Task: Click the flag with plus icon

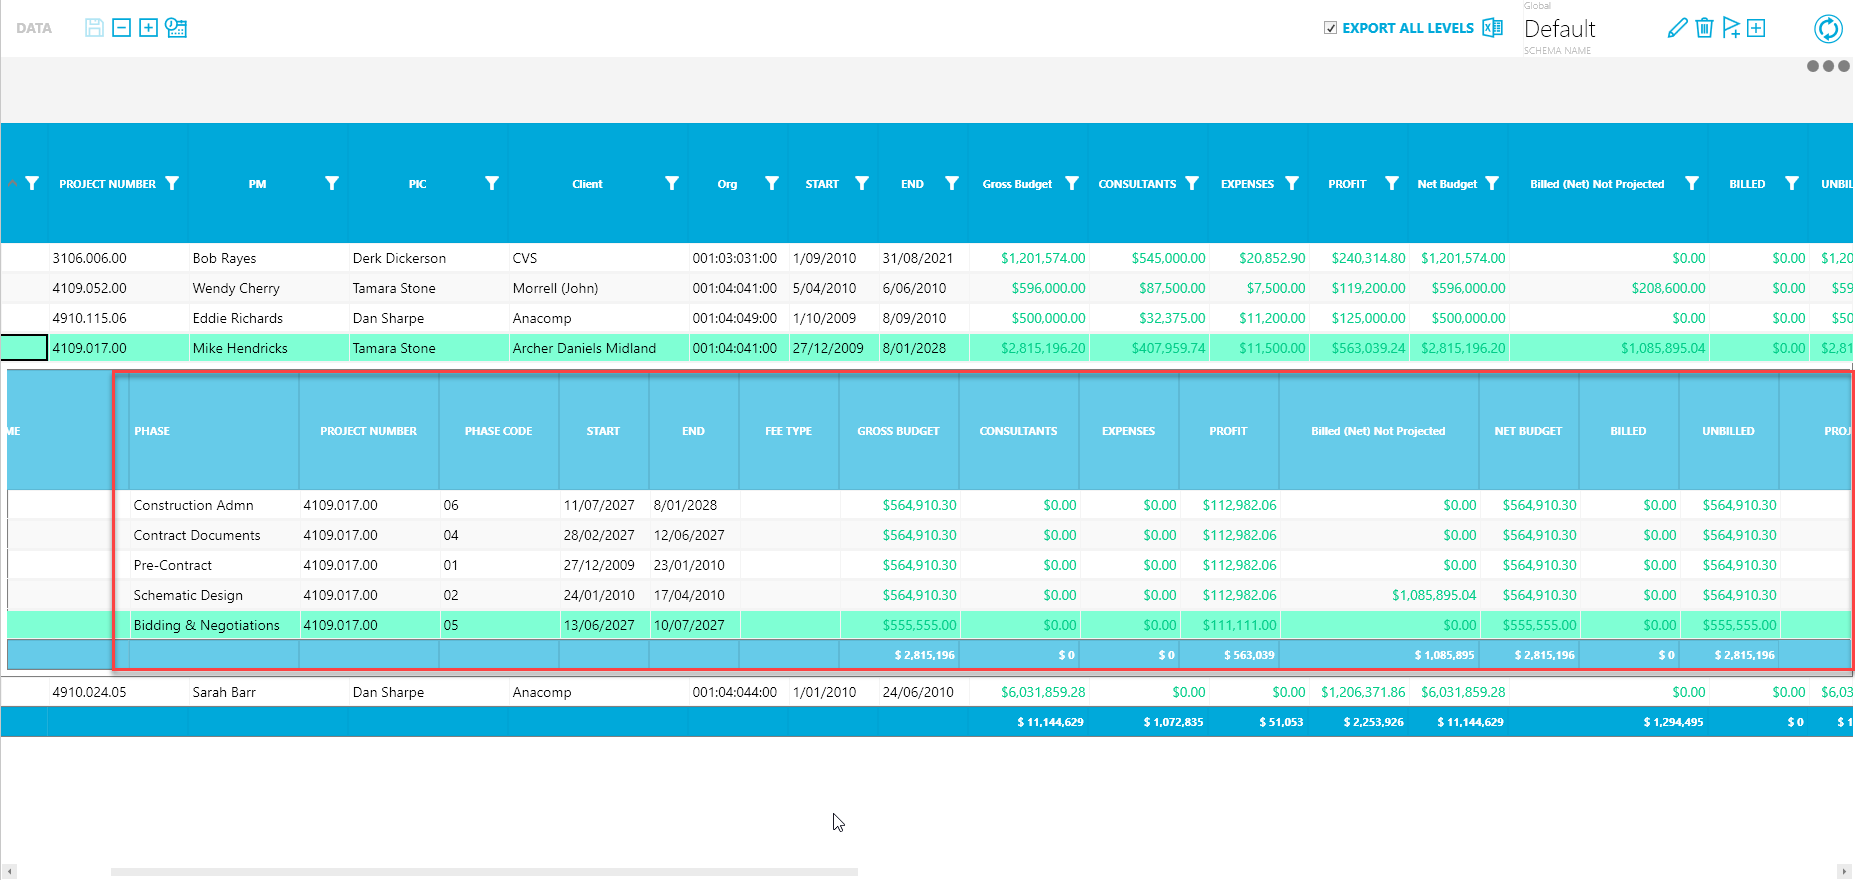Action: coord(1731,28)
